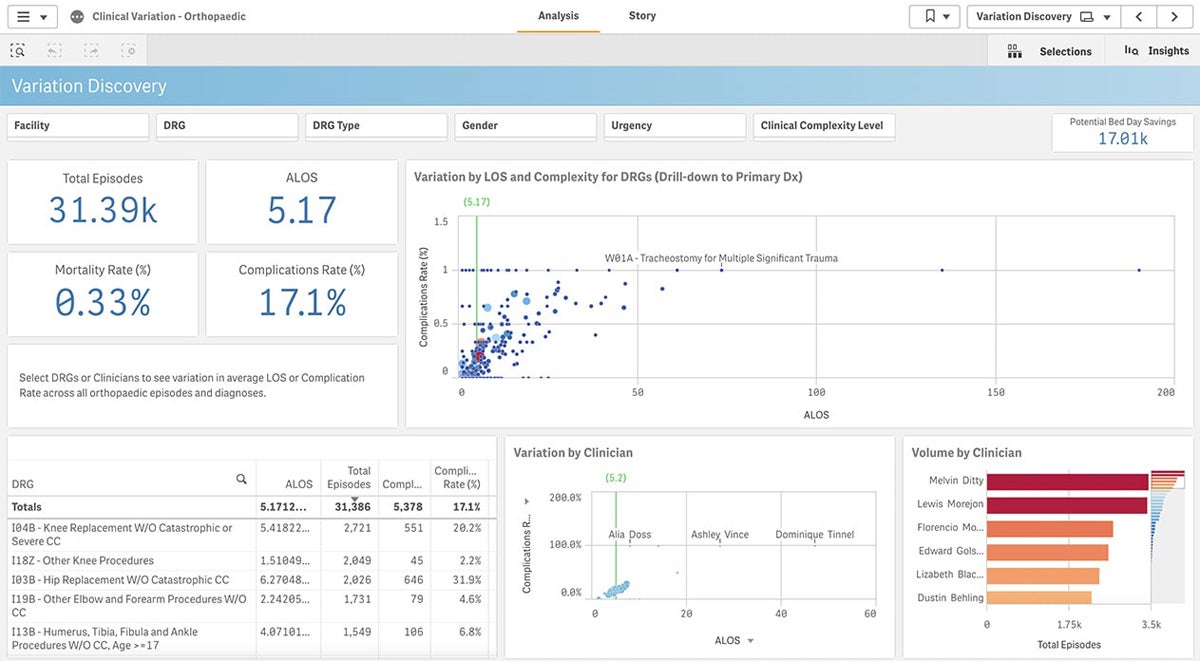
Task: Click the Compli... Rate (%) column header
Action: 456,478
